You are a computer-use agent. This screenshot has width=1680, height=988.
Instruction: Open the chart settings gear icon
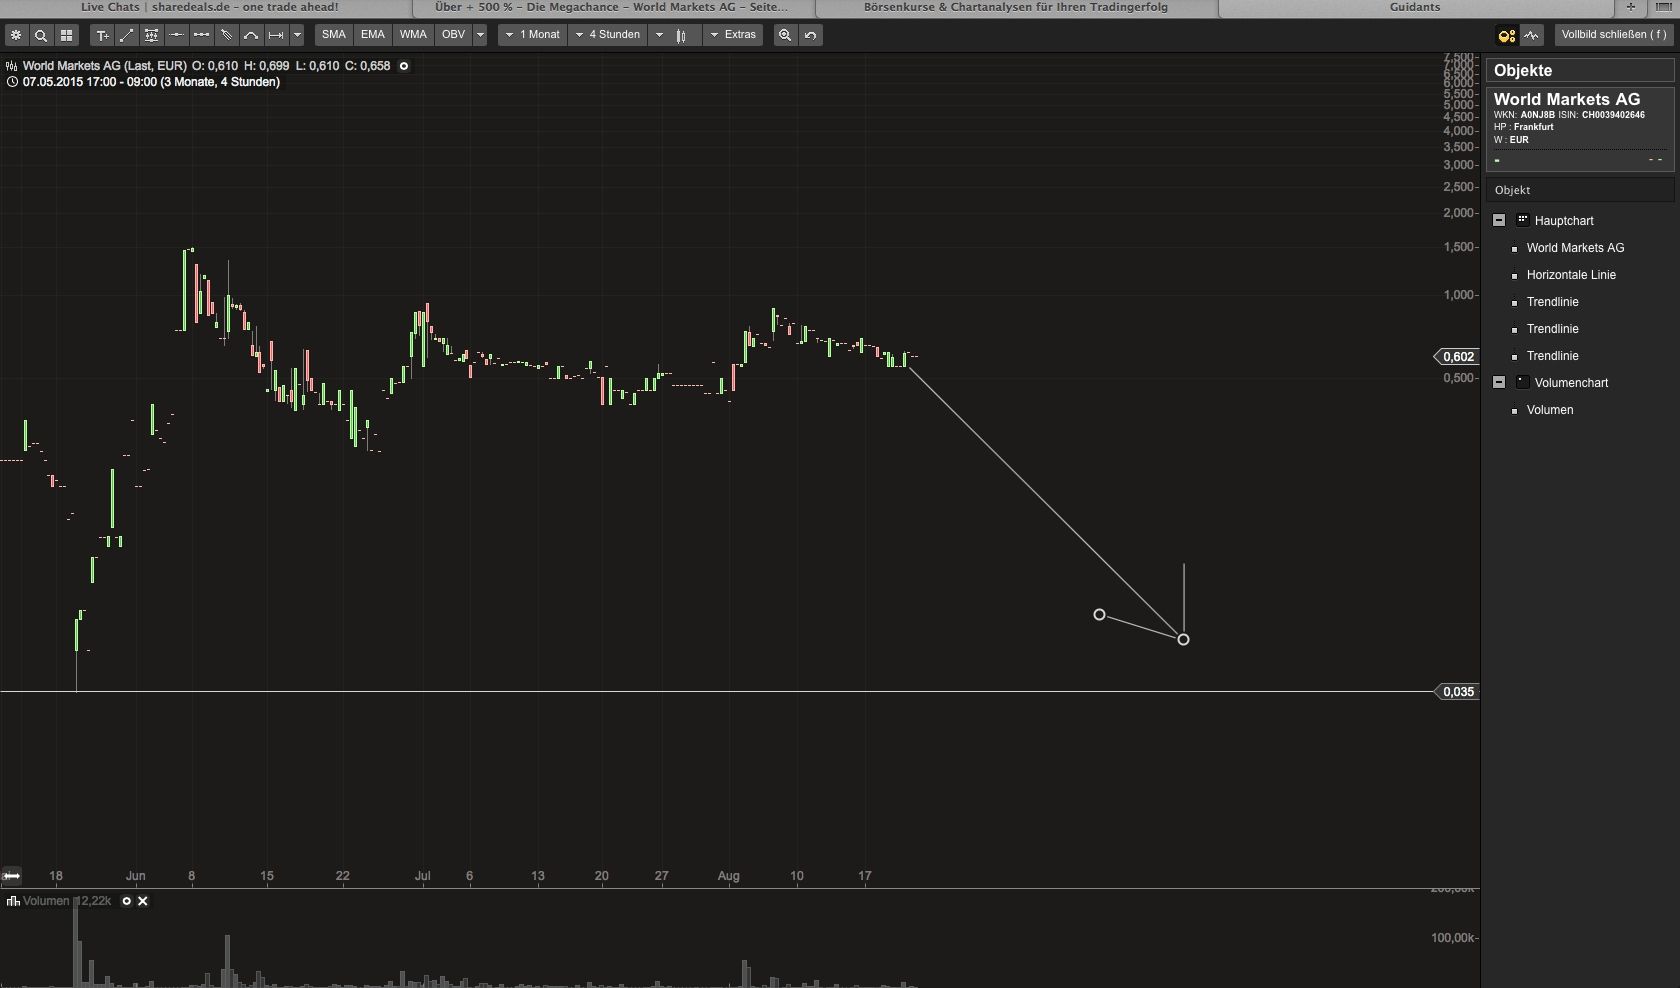16,35
